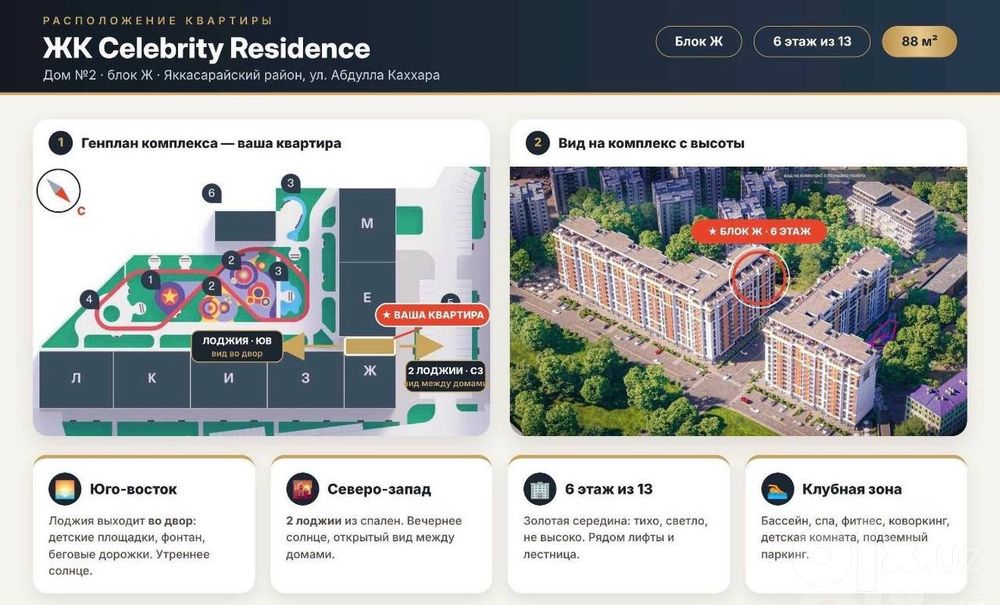This screenshot has height=605, width=1000.
Task: Click the red БЛОК Ж · 6 ЭТАЖ tag
Action: [759, 231]
